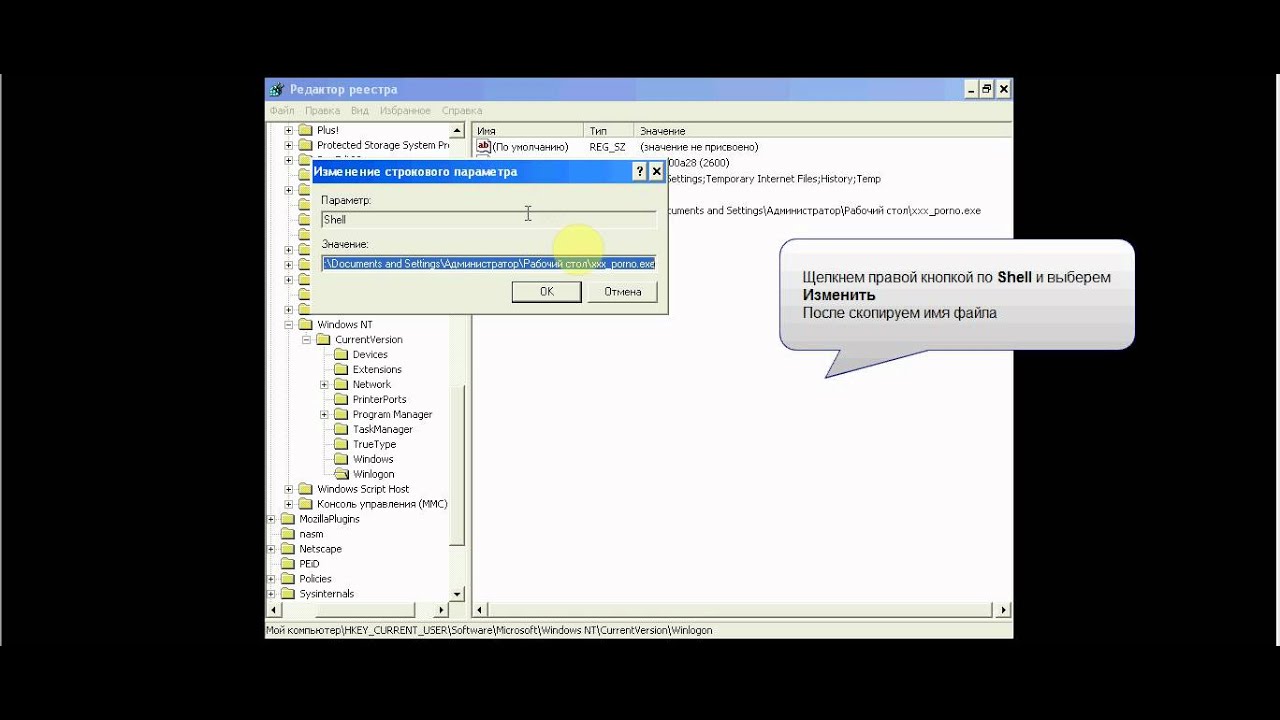This screenshot has width=1280, height=720.
Task: Click the CurrentVersion folder icon
Action: (x=323, y=339)
